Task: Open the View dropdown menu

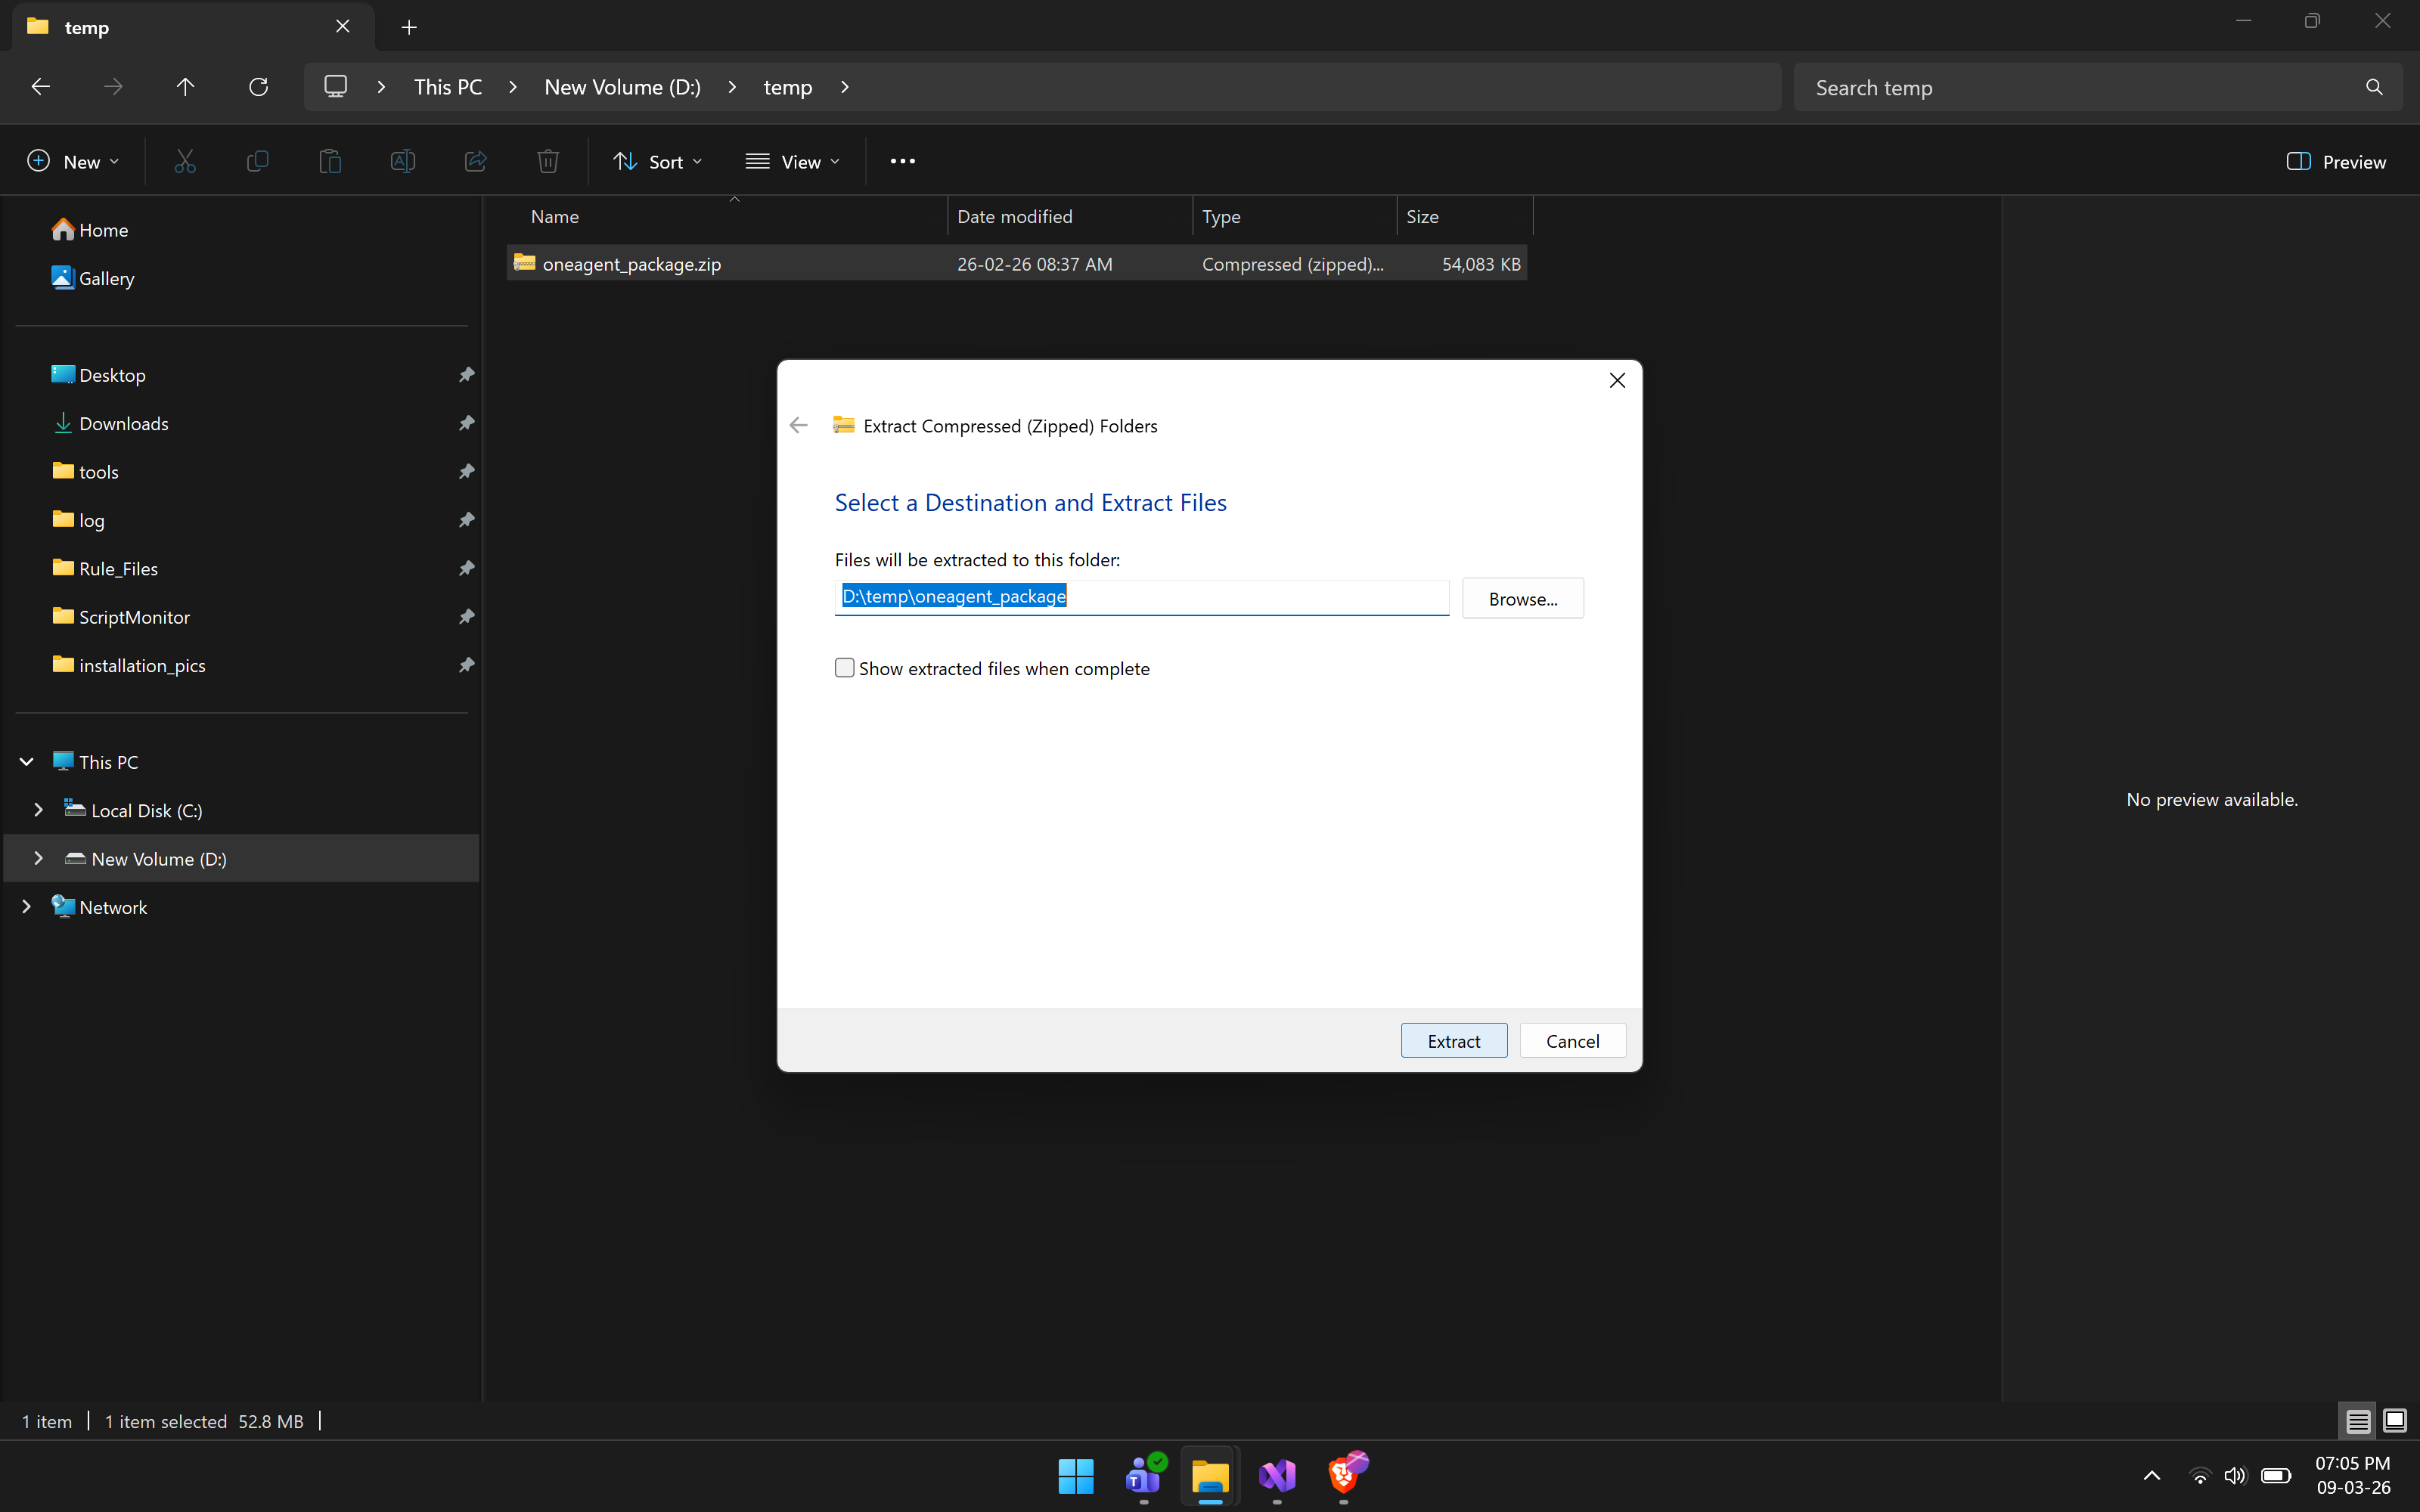Action: pyautogui.click(x=793, y=161)
